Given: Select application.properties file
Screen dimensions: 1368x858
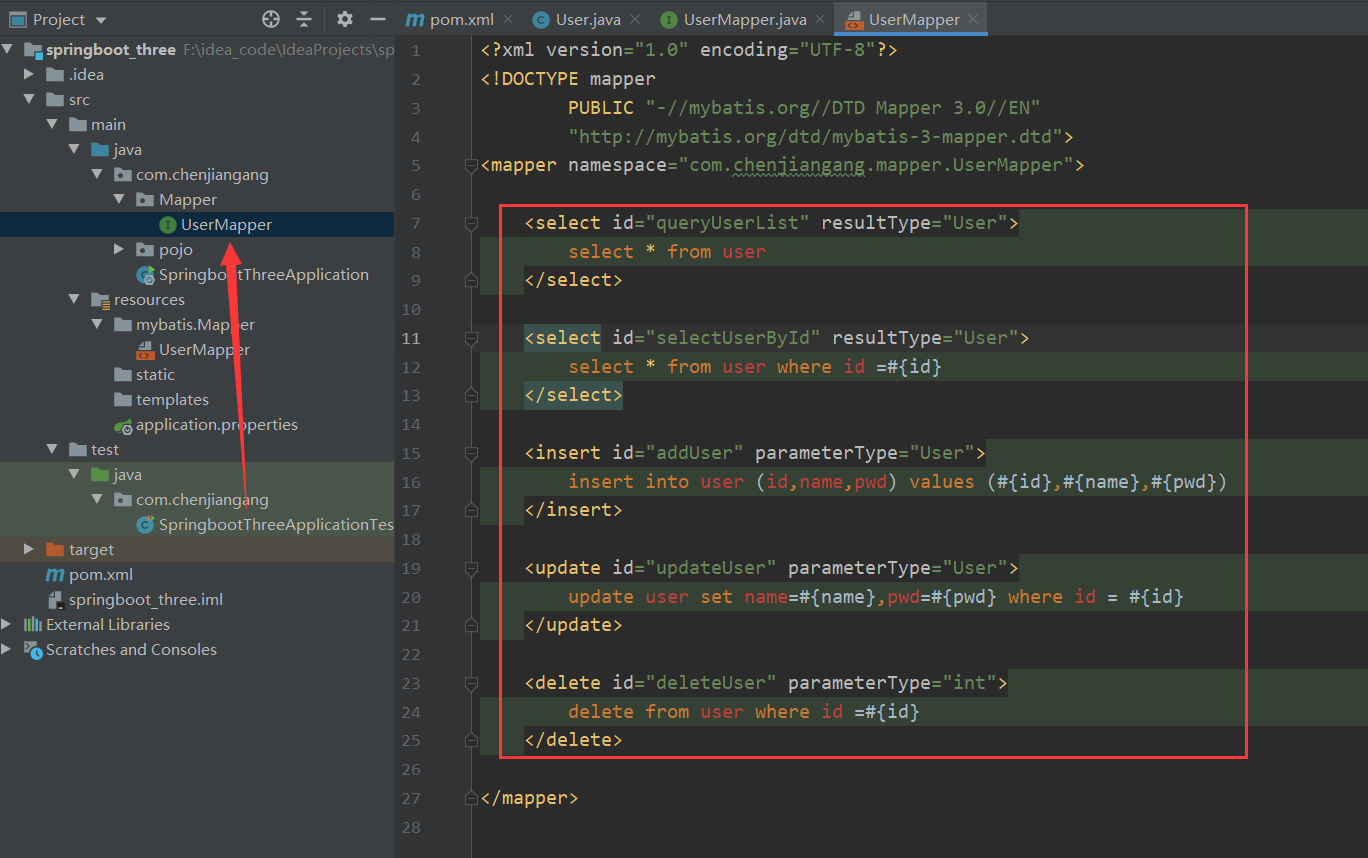Looking at the screenshot, I should click(217, 424).
